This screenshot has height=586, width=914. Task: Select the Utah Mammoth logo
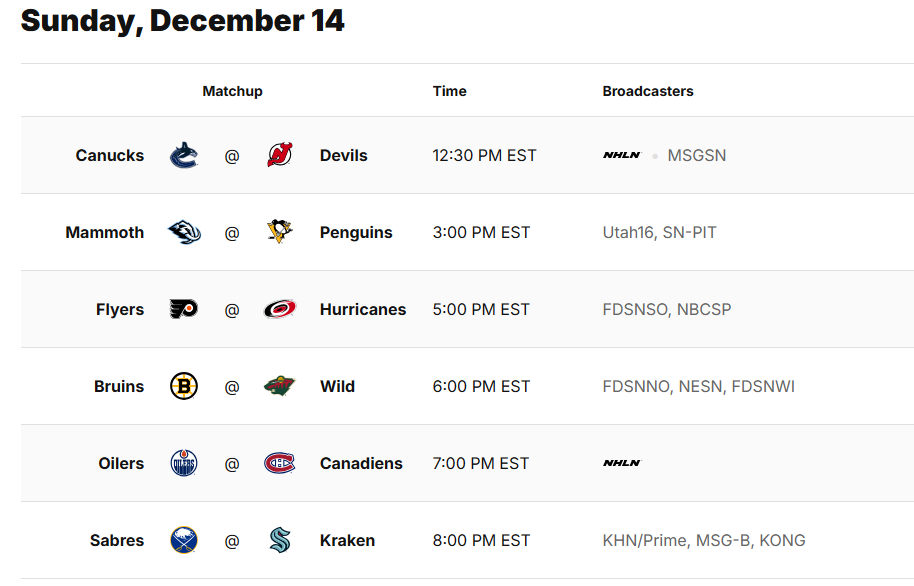pyautogui.click(x=184, y=232)
